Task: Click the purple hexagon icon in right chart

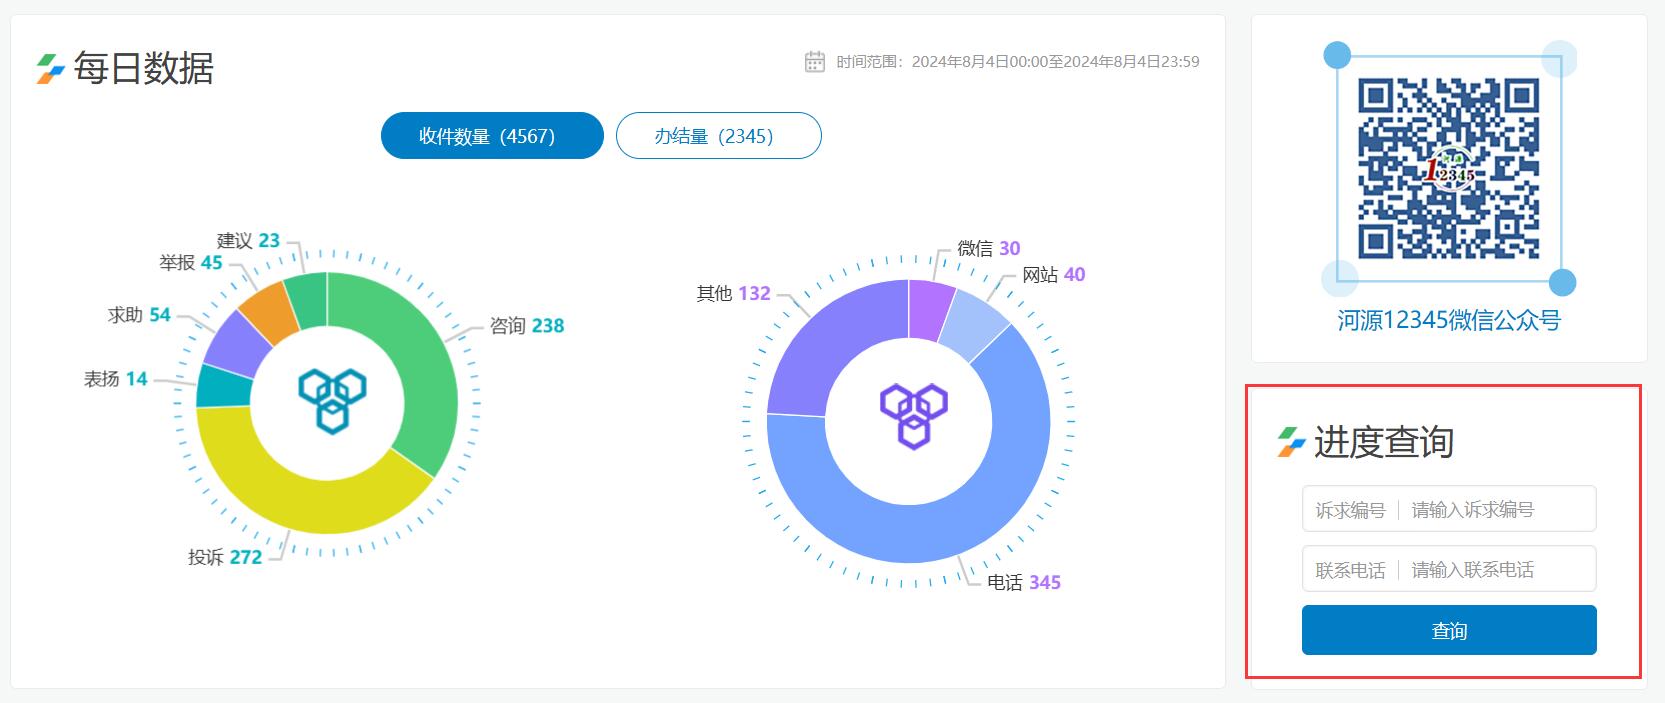Action: [x=913, y=414]
